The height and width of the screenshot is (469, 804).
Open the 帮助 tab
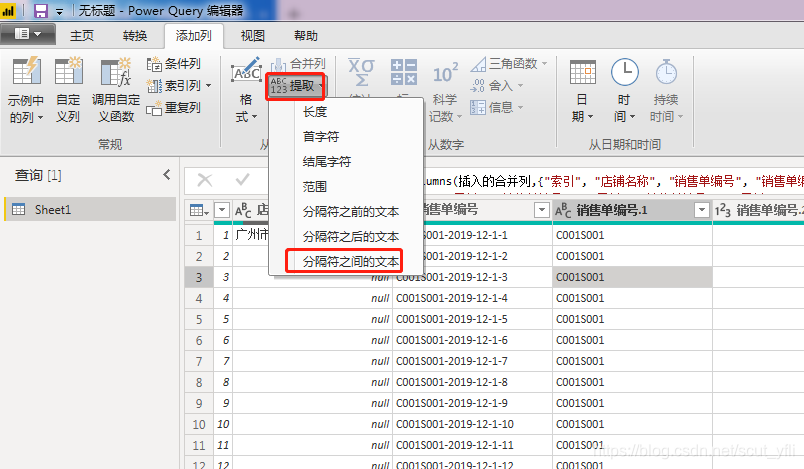coord(306,35)
